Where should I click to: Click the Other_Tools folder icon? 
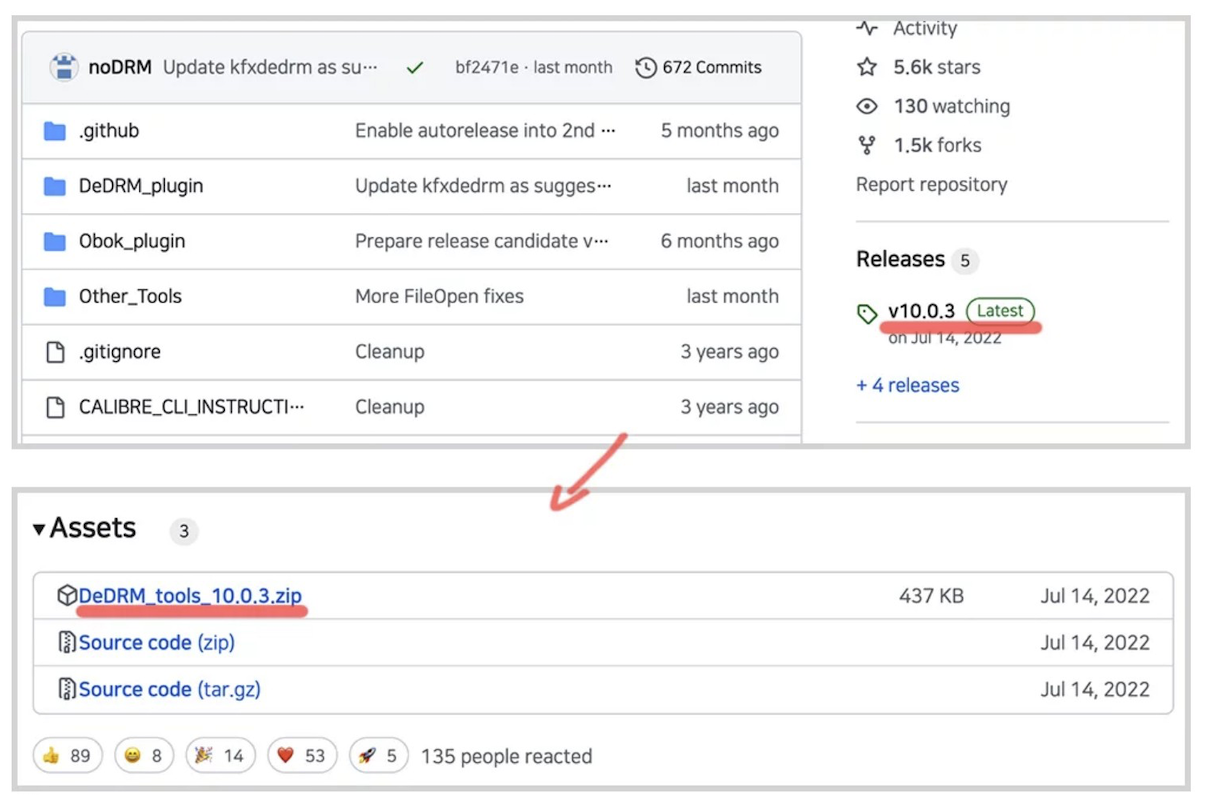pyautogui.click(x=55, y=296)
